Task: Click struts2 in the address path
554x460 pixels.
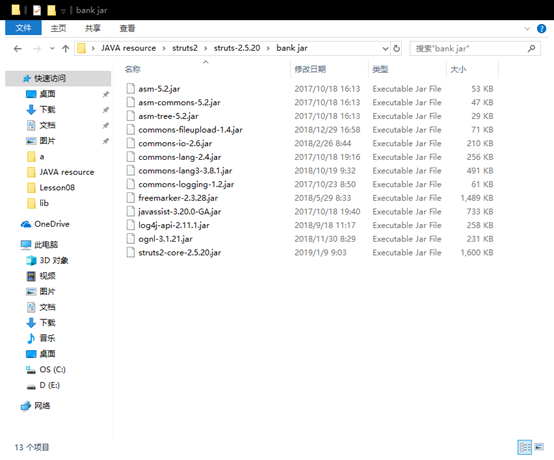Action: (x=185, y=48)
